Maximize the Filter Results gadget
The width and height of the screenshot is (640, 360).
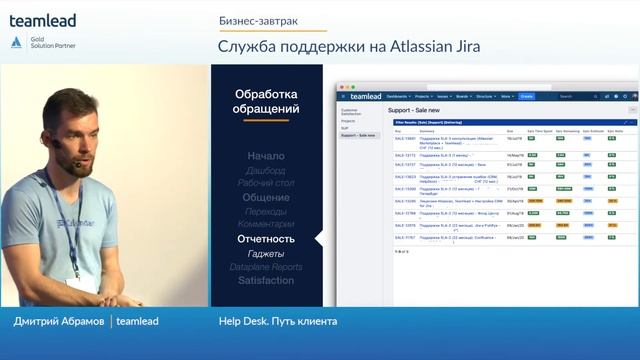click(x=625, y=122)
